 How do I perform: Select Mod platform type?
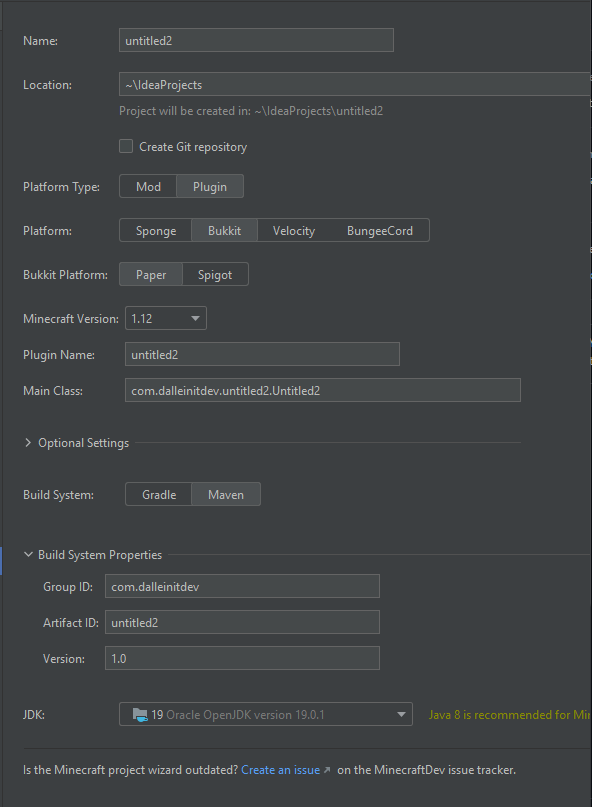(x=148, y=186)
